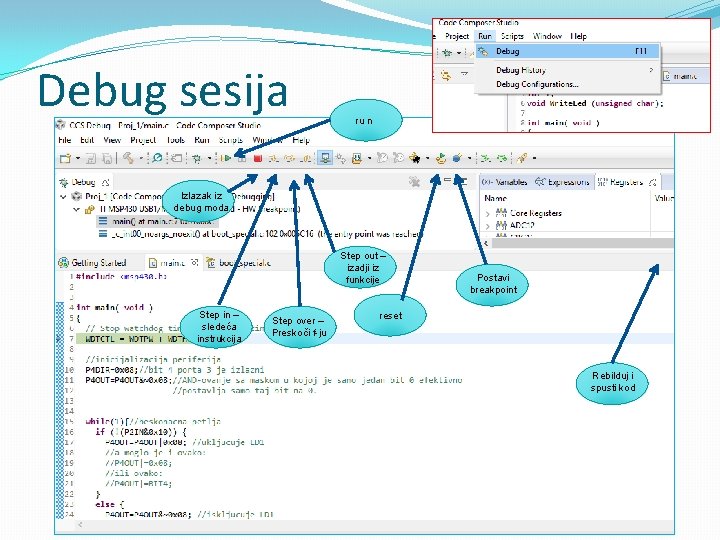The width and height of the screenshot is (720, 540).
Task: Click the WDTCTL highlighted code line
Action: (374, 339)
